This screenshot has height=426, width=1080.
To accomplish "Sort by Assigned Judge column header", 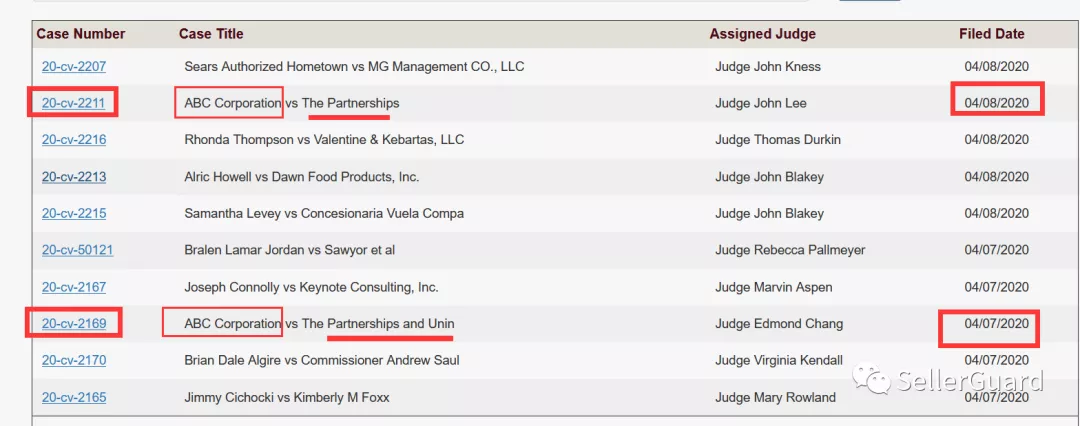I will 762,34.
